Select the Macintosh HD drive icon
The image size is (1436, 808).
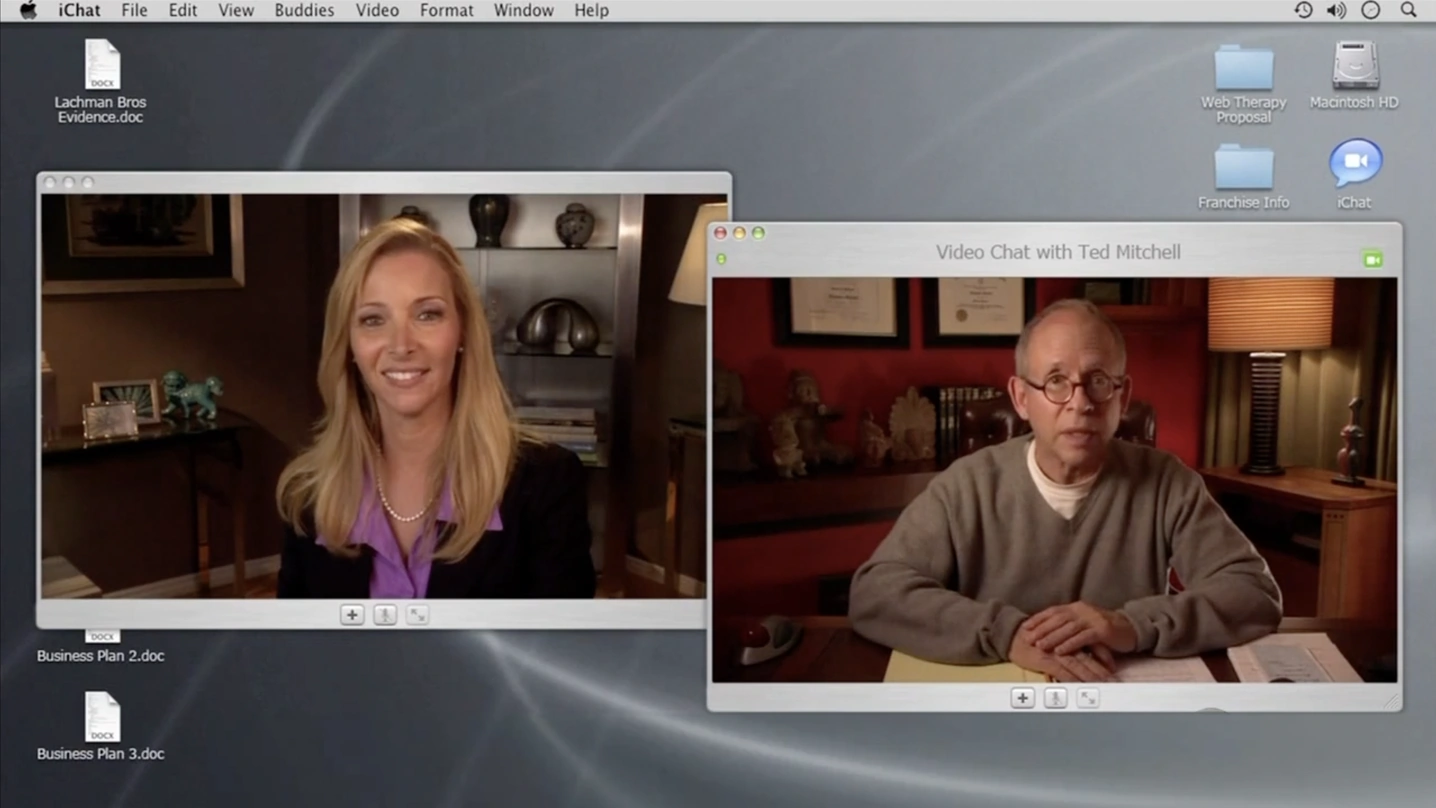pyautogui.click(x=1355, y=66)
